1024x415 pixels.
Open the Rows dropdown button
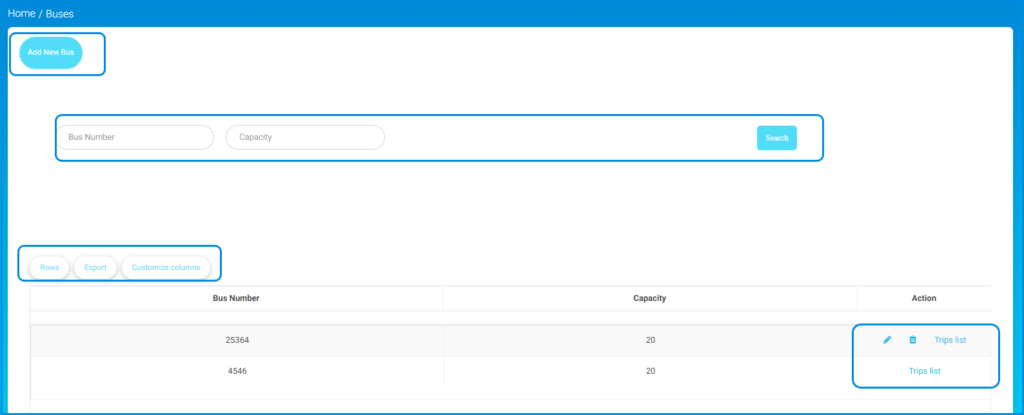[x=50, y=267]
